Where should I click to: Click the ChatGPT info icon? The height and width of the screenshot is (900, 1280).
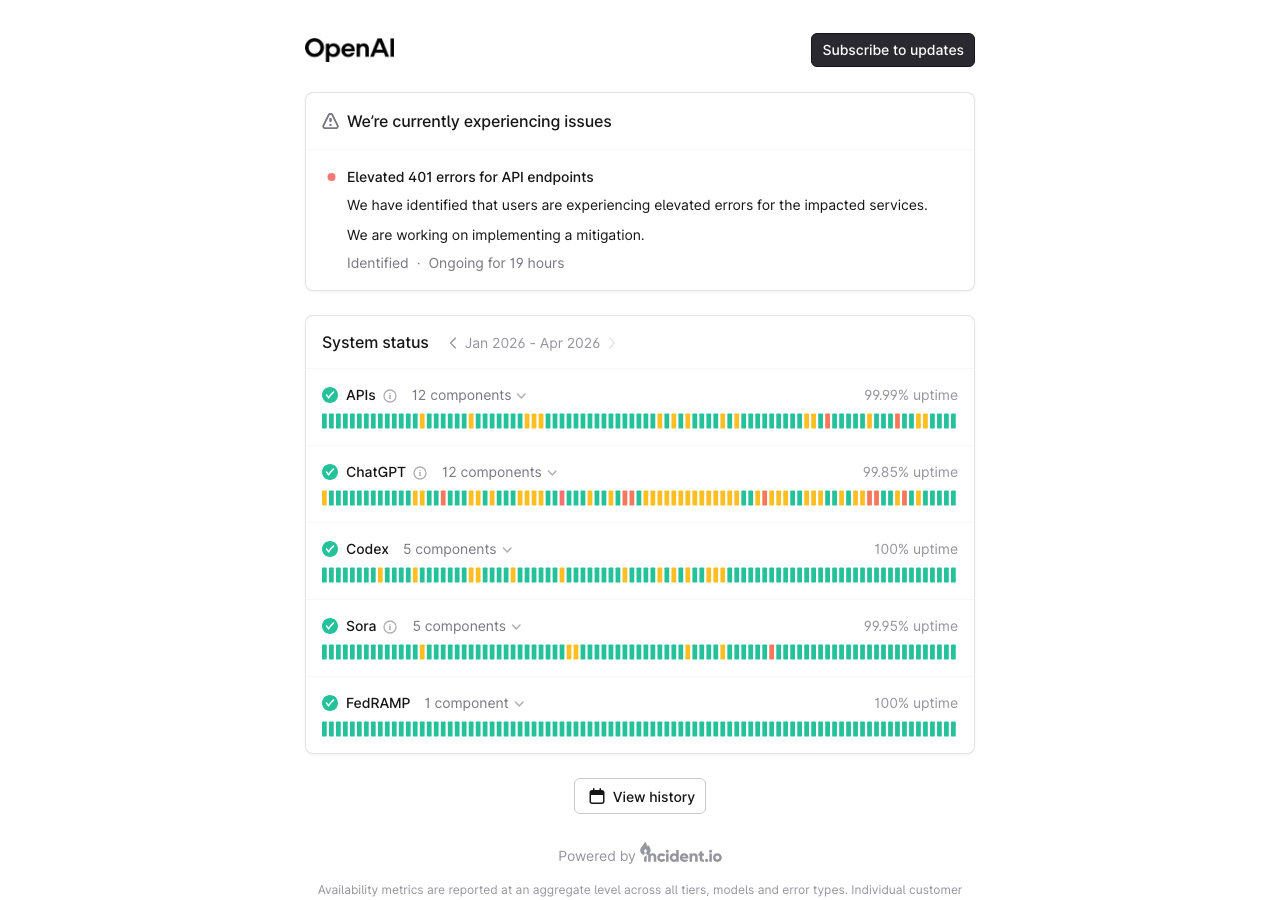point(420,473)
